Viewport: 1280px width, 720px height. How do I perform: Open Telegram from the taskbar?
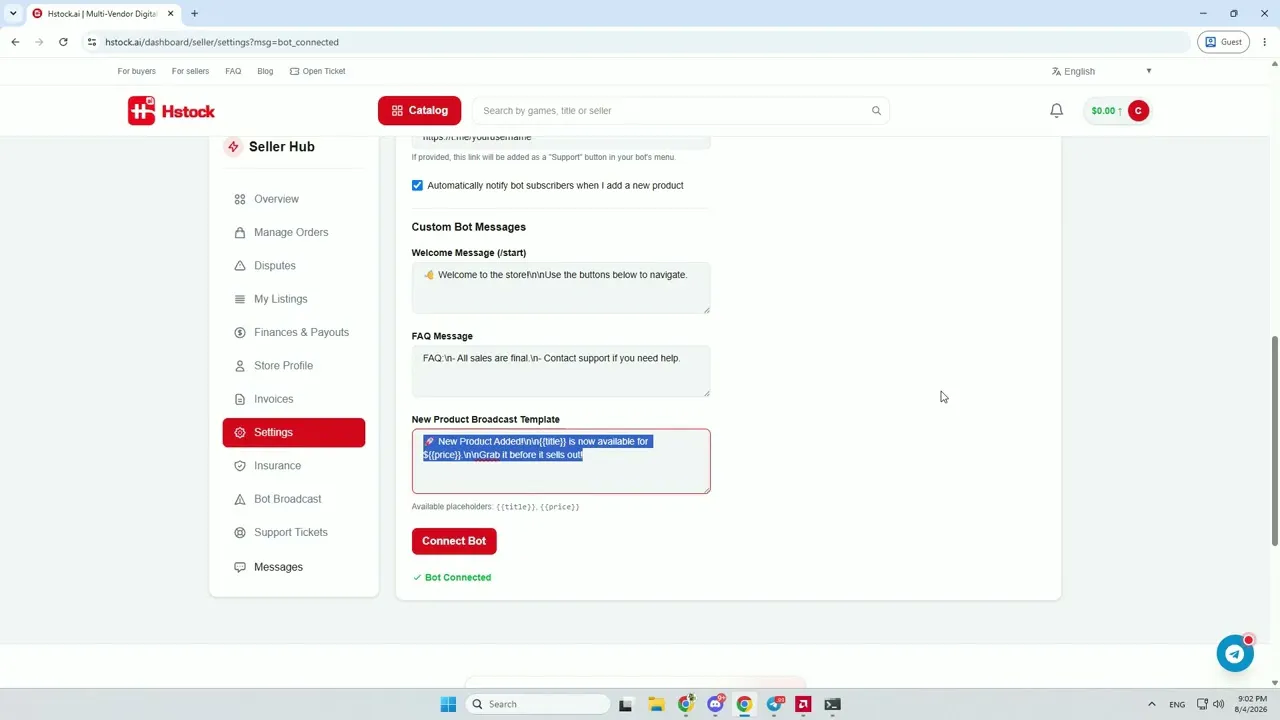click(x=774, y=704)
